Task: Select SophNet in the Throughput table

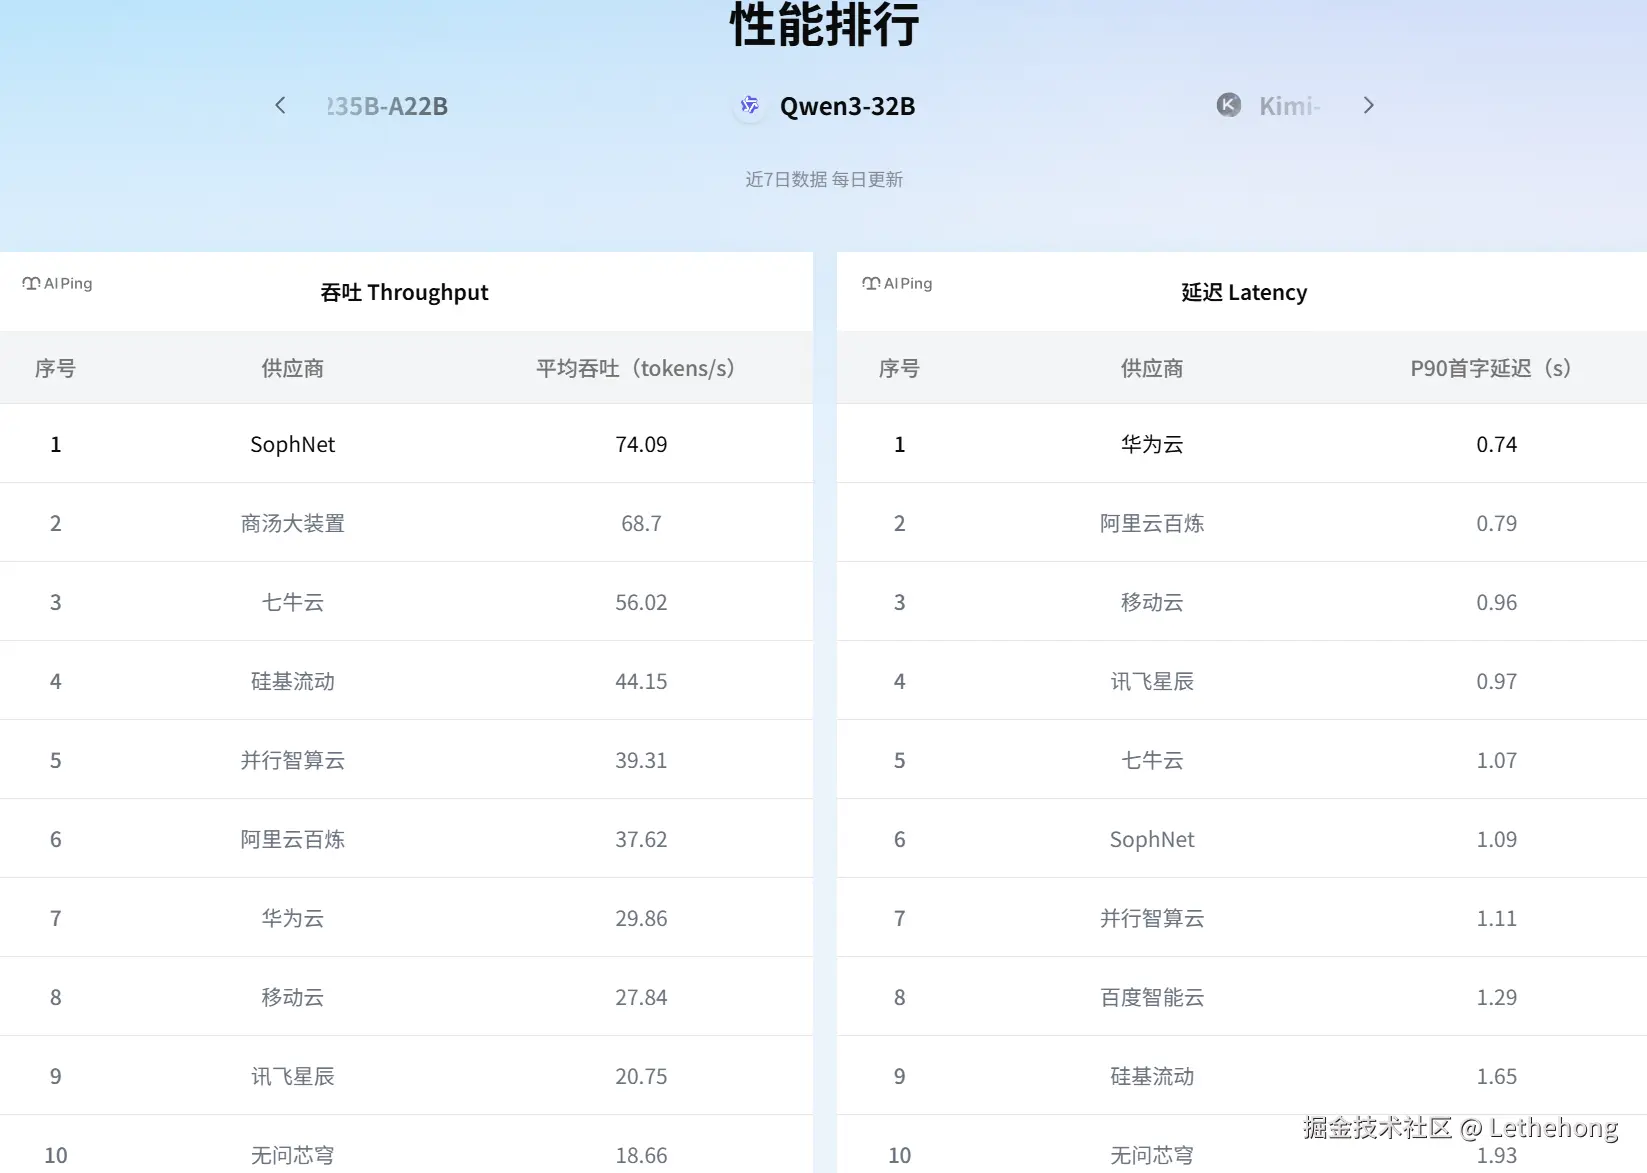Action: 293,444
